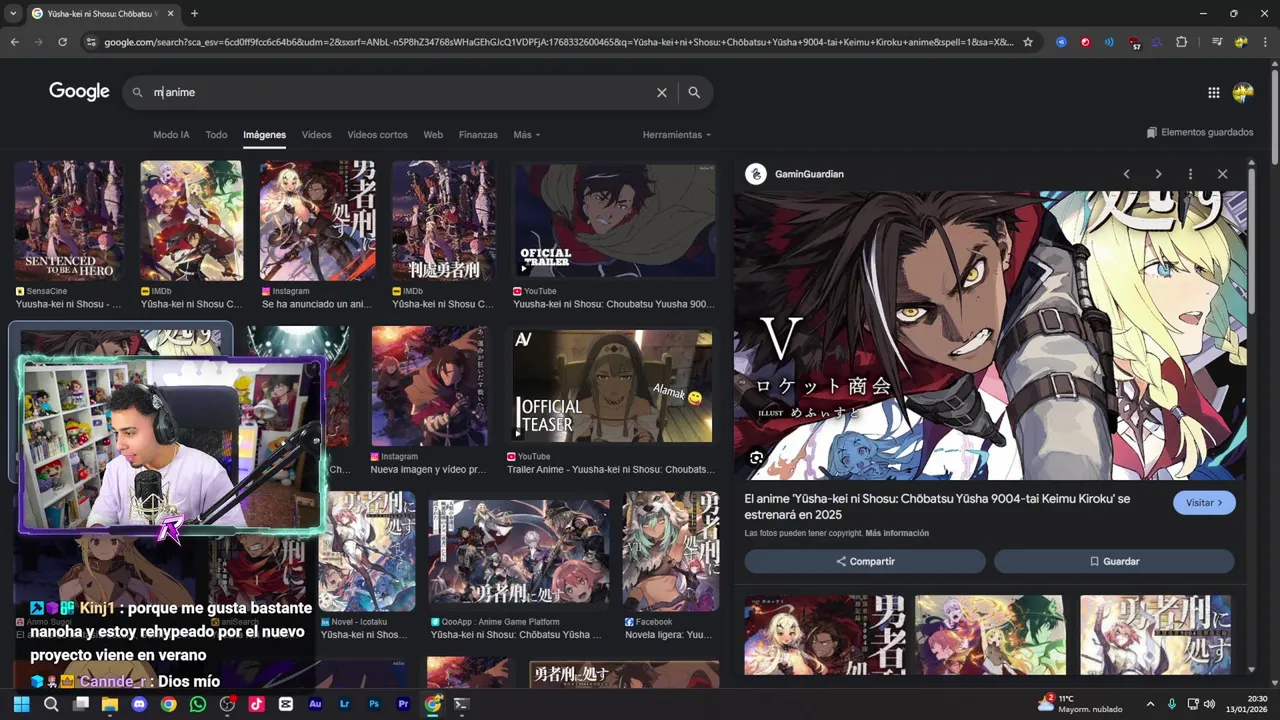The image size is (1280, 720).
Task: Go back to the previous page
Action: coord(14,42)
